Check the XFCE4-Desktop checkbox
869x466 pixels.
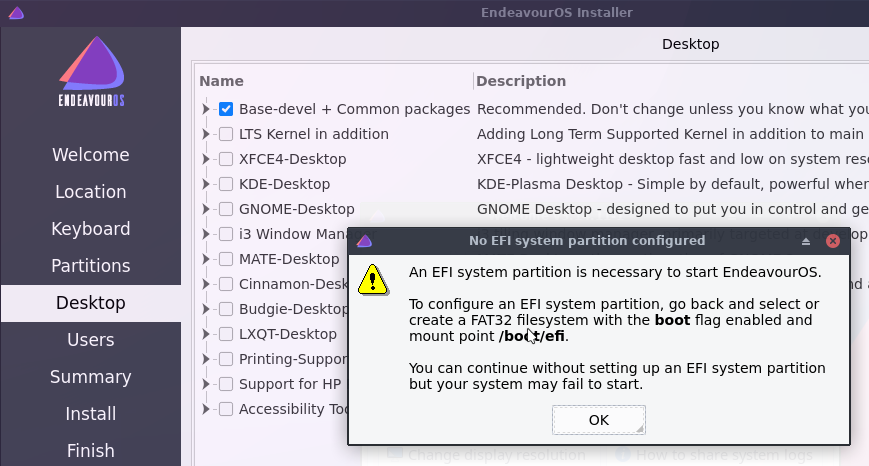tap(226, 159)
